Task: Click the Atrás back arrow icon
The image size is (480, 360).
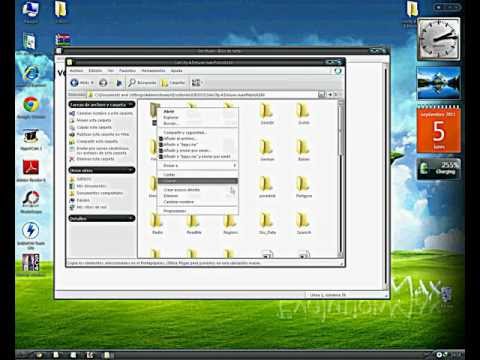Action: [x=74, y=82]
